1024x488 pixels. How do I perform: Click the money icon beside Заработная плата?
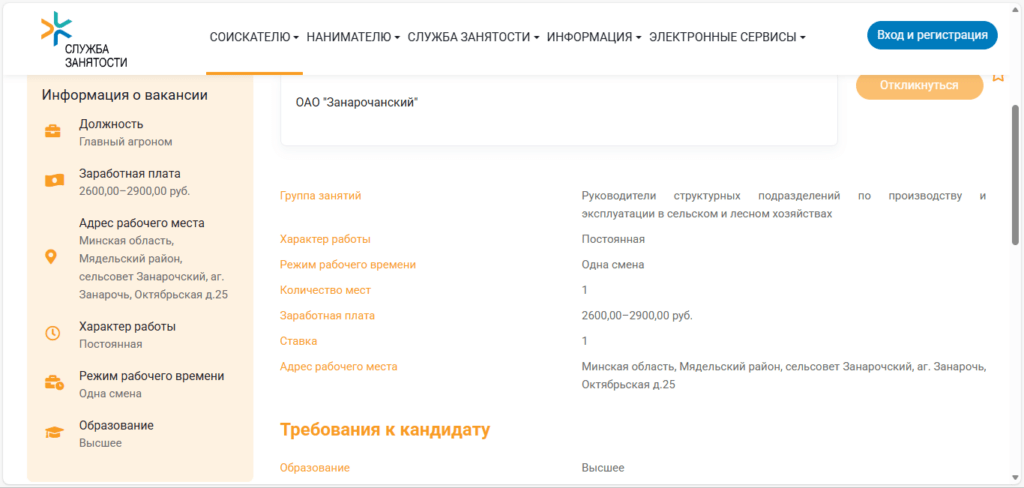(x=53, y=181)
